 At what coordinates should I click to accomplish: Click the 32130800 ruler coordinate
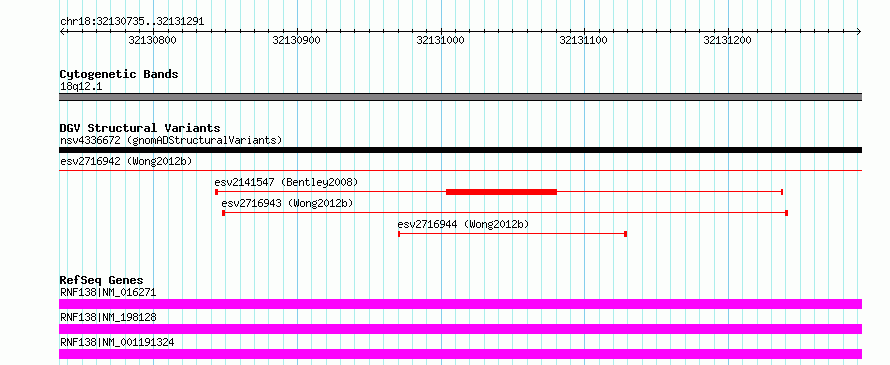[152, 40]
